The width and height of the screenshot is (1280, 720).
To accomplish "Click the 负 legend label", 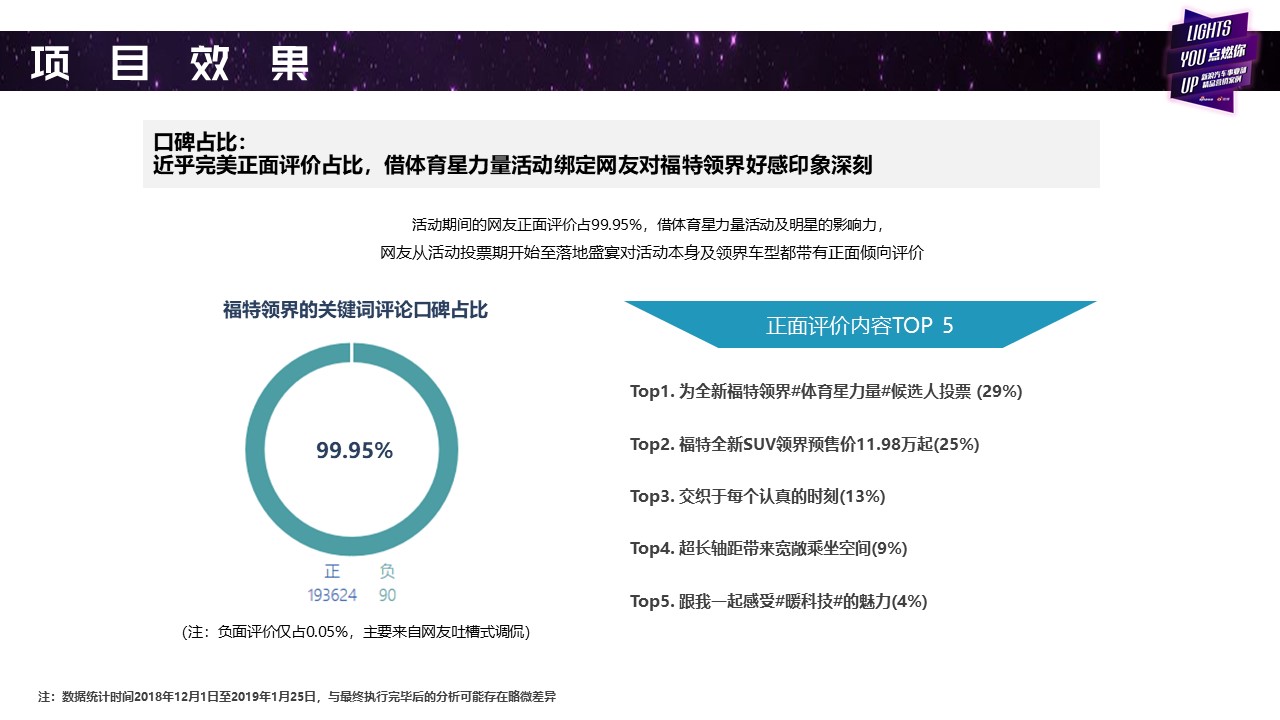I will pyautogui.click(x=387, y=572).
